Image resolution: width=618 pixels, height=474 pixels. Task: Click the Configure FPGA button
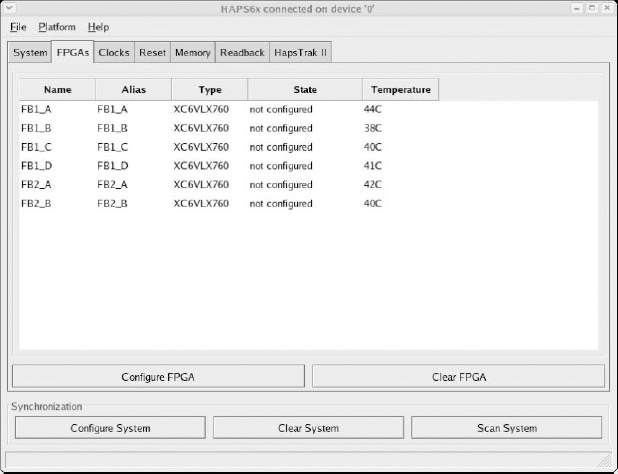pos(158,377)
